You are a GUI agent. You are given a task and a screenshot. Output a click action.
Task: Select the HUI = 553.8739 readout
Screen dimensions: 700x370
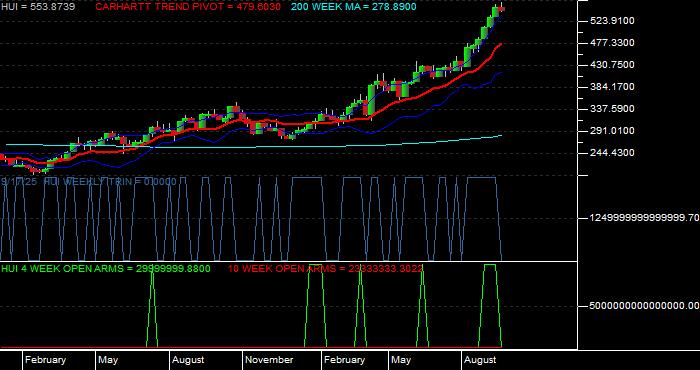pos(38,7)
